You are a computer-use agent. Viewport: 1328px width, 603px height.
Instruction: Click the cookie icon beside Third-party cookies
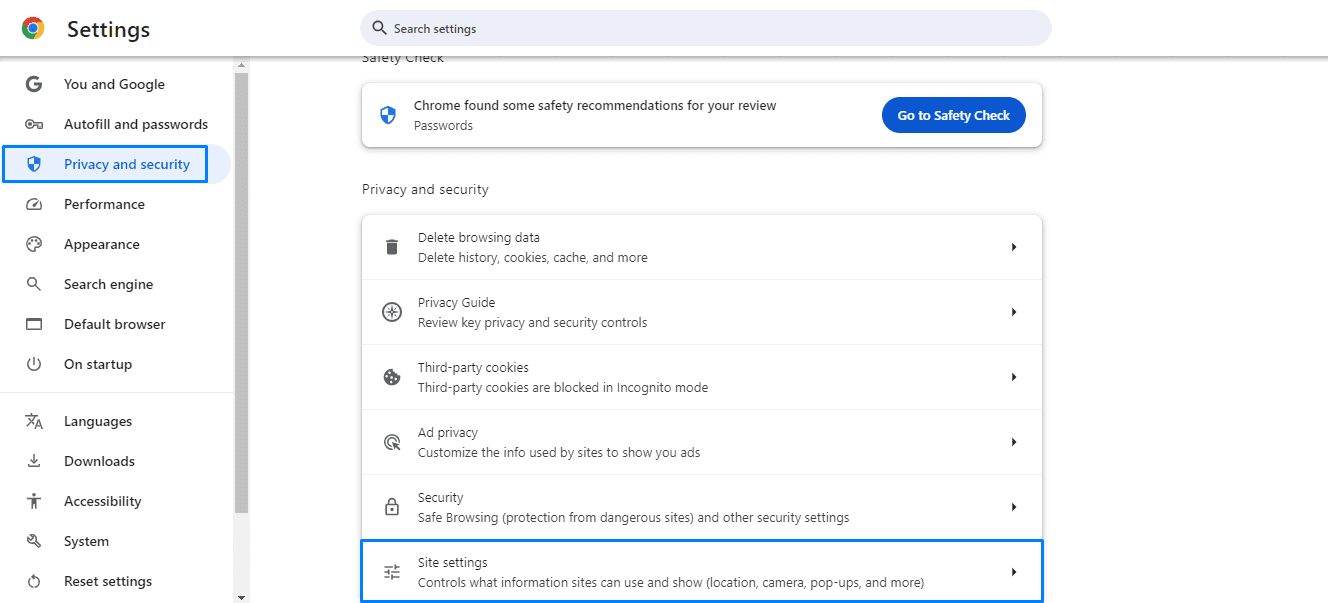[x=392, y=377]
